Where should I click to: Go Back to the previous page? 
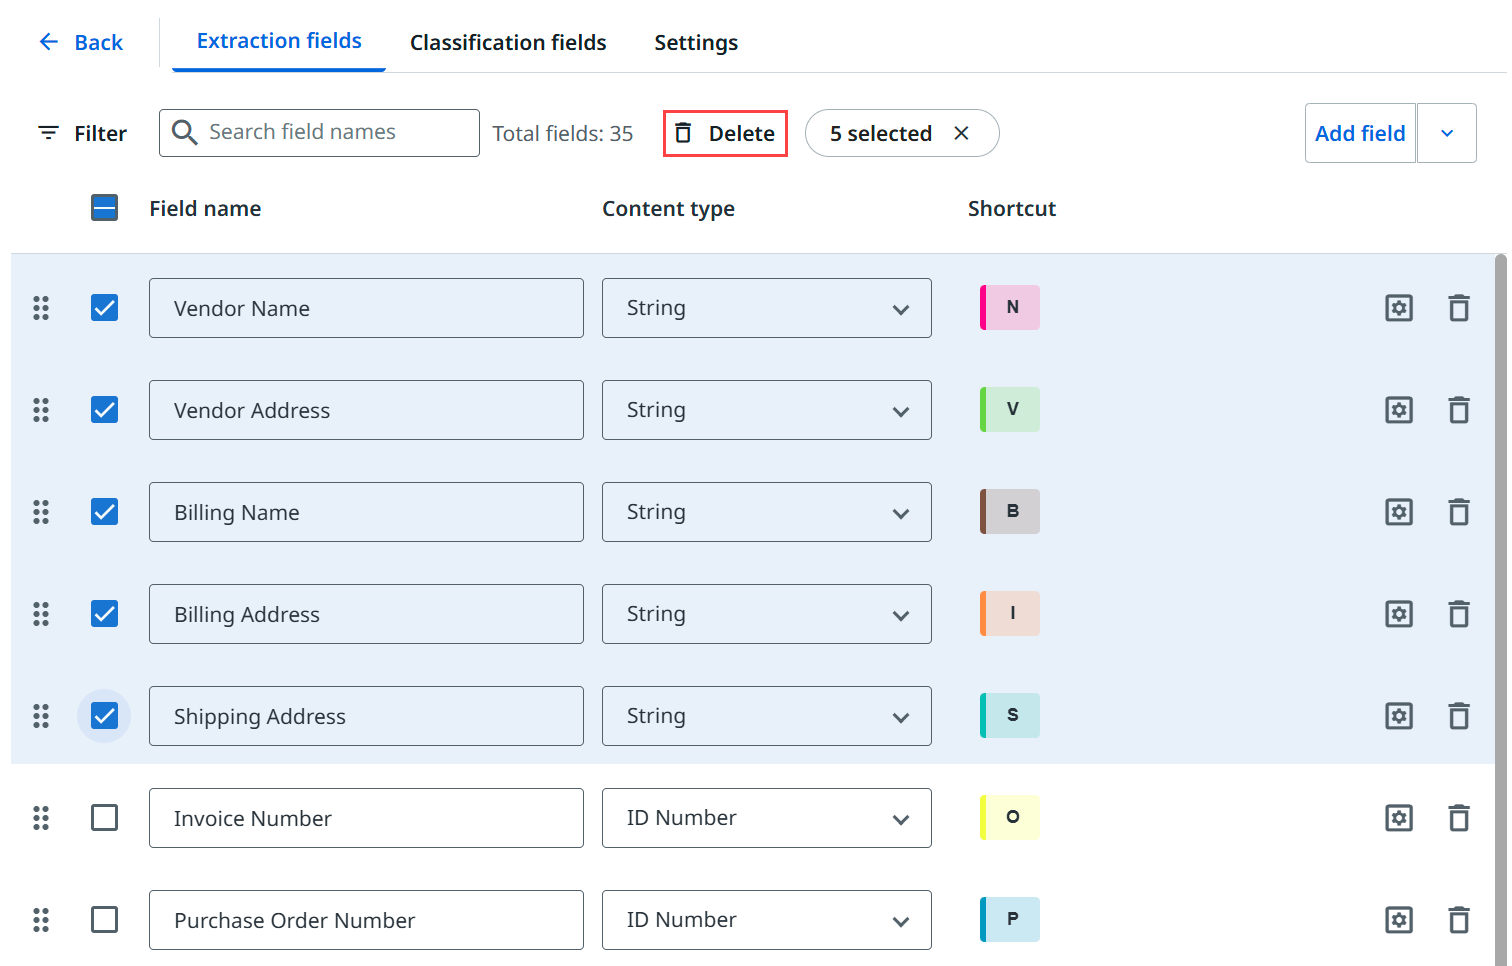tap(81, 42)
